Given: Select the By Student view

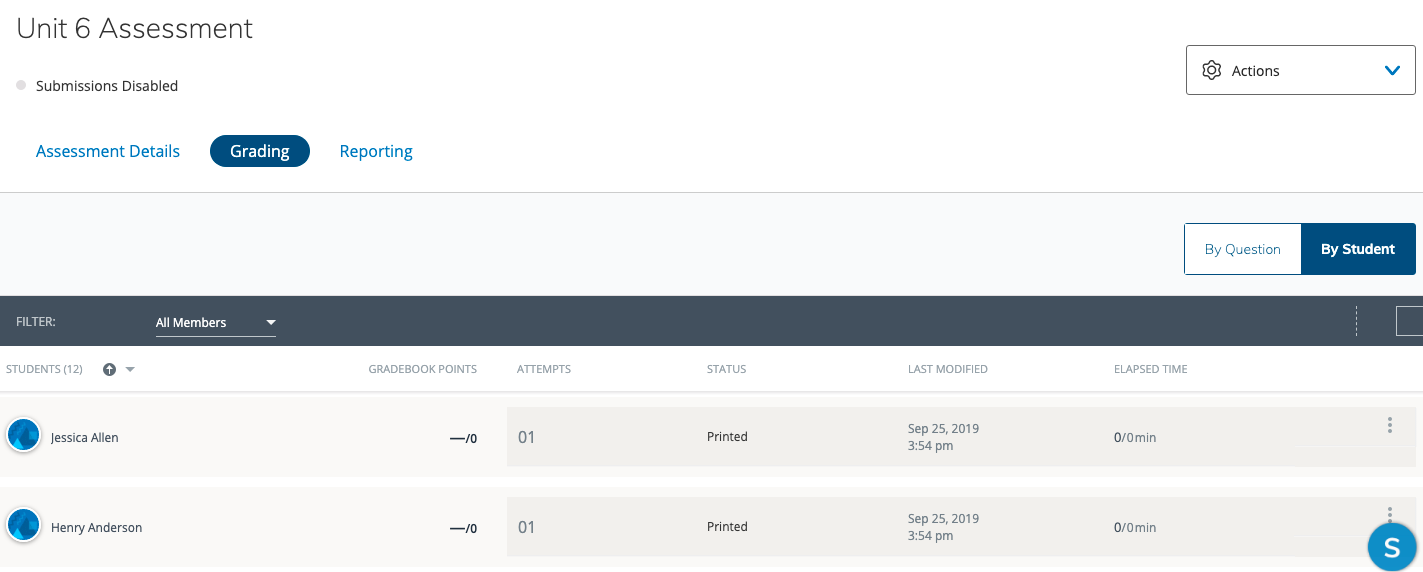Looking at the screenshot, I should click(x=1357, y=249).
